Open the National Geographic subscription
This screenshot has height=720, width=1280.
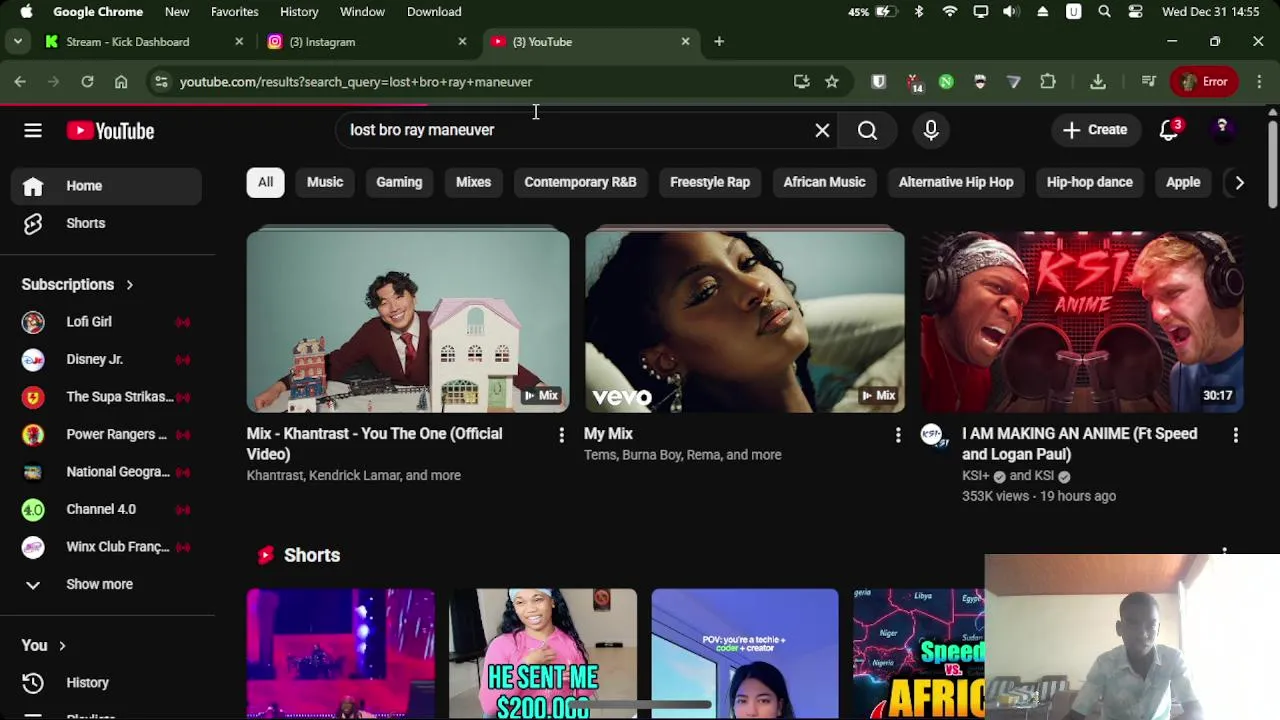(107, 472)
